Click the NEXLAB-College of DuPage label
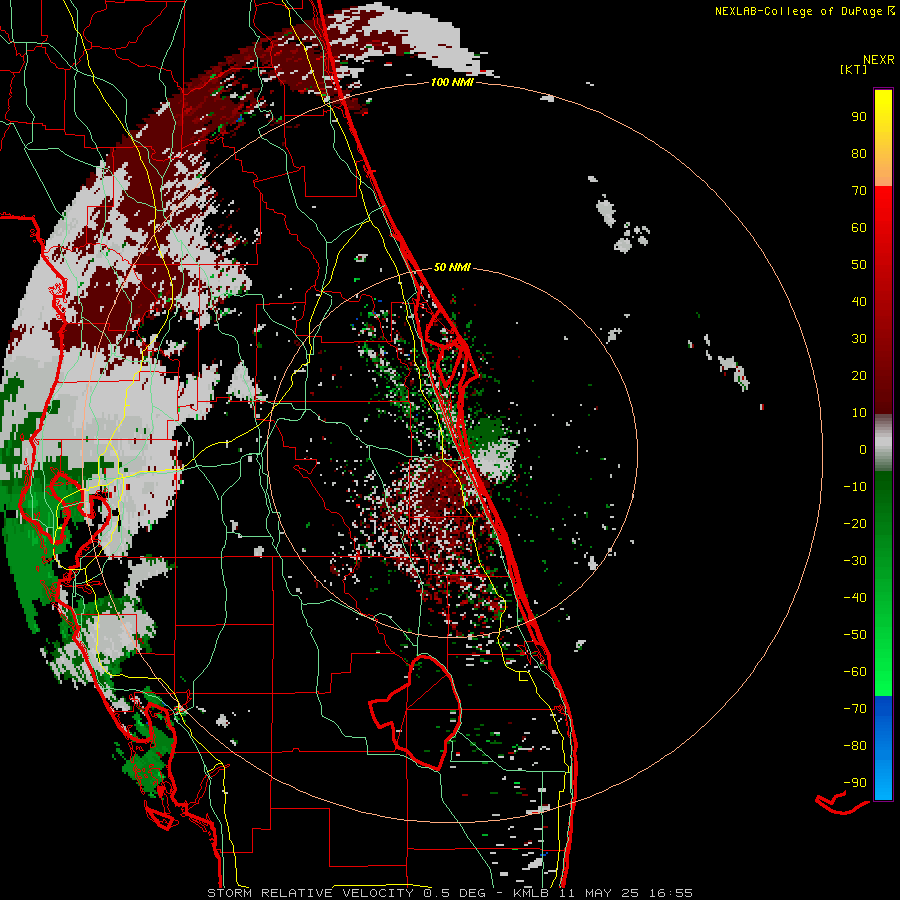Screen dimensions: 900x900 [798, 11]
